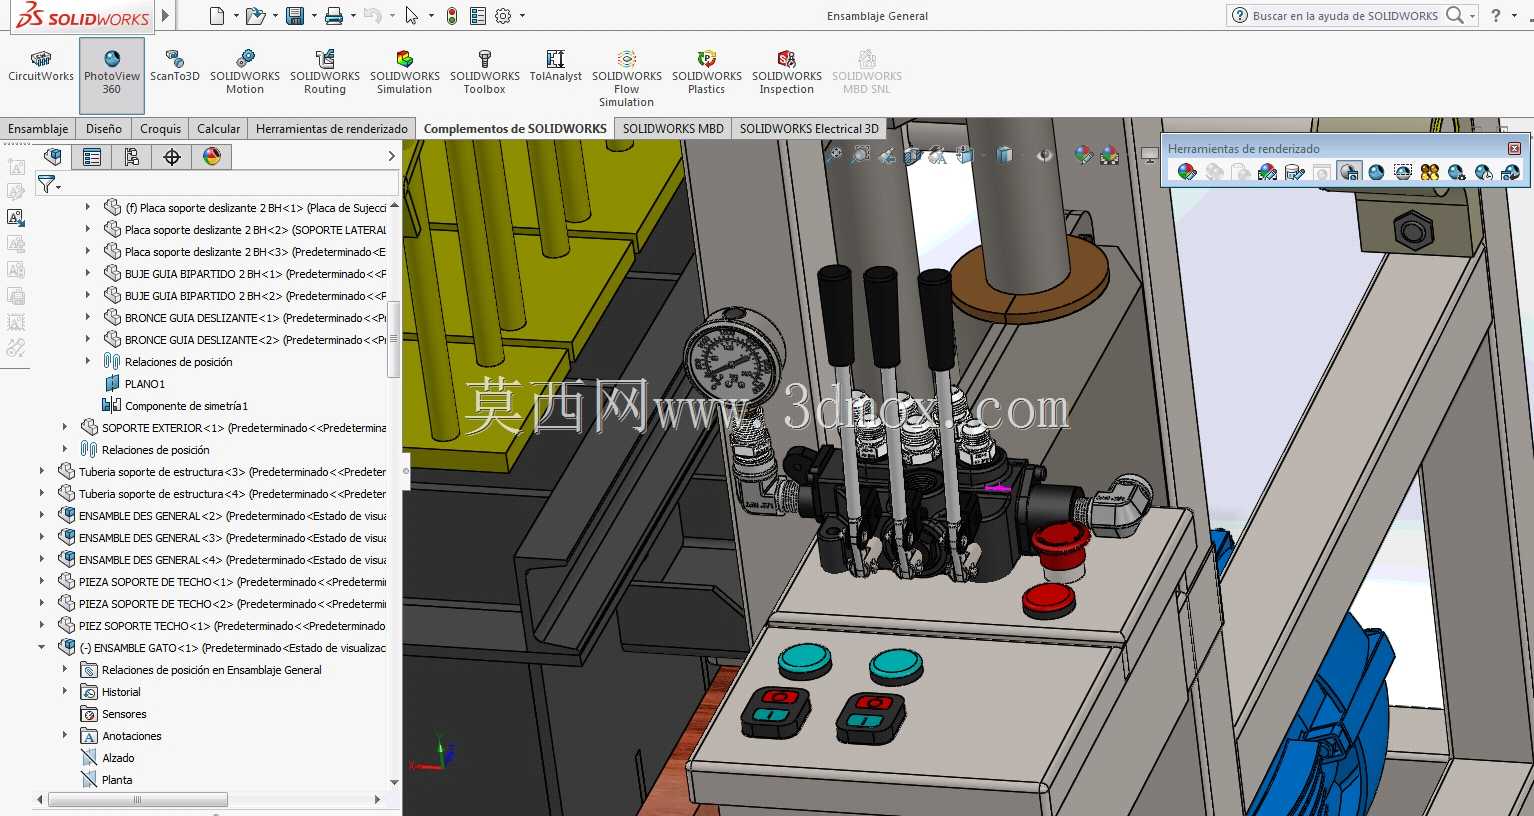Enable SOLIDWORKS Motion add-in

coord(245,74)
